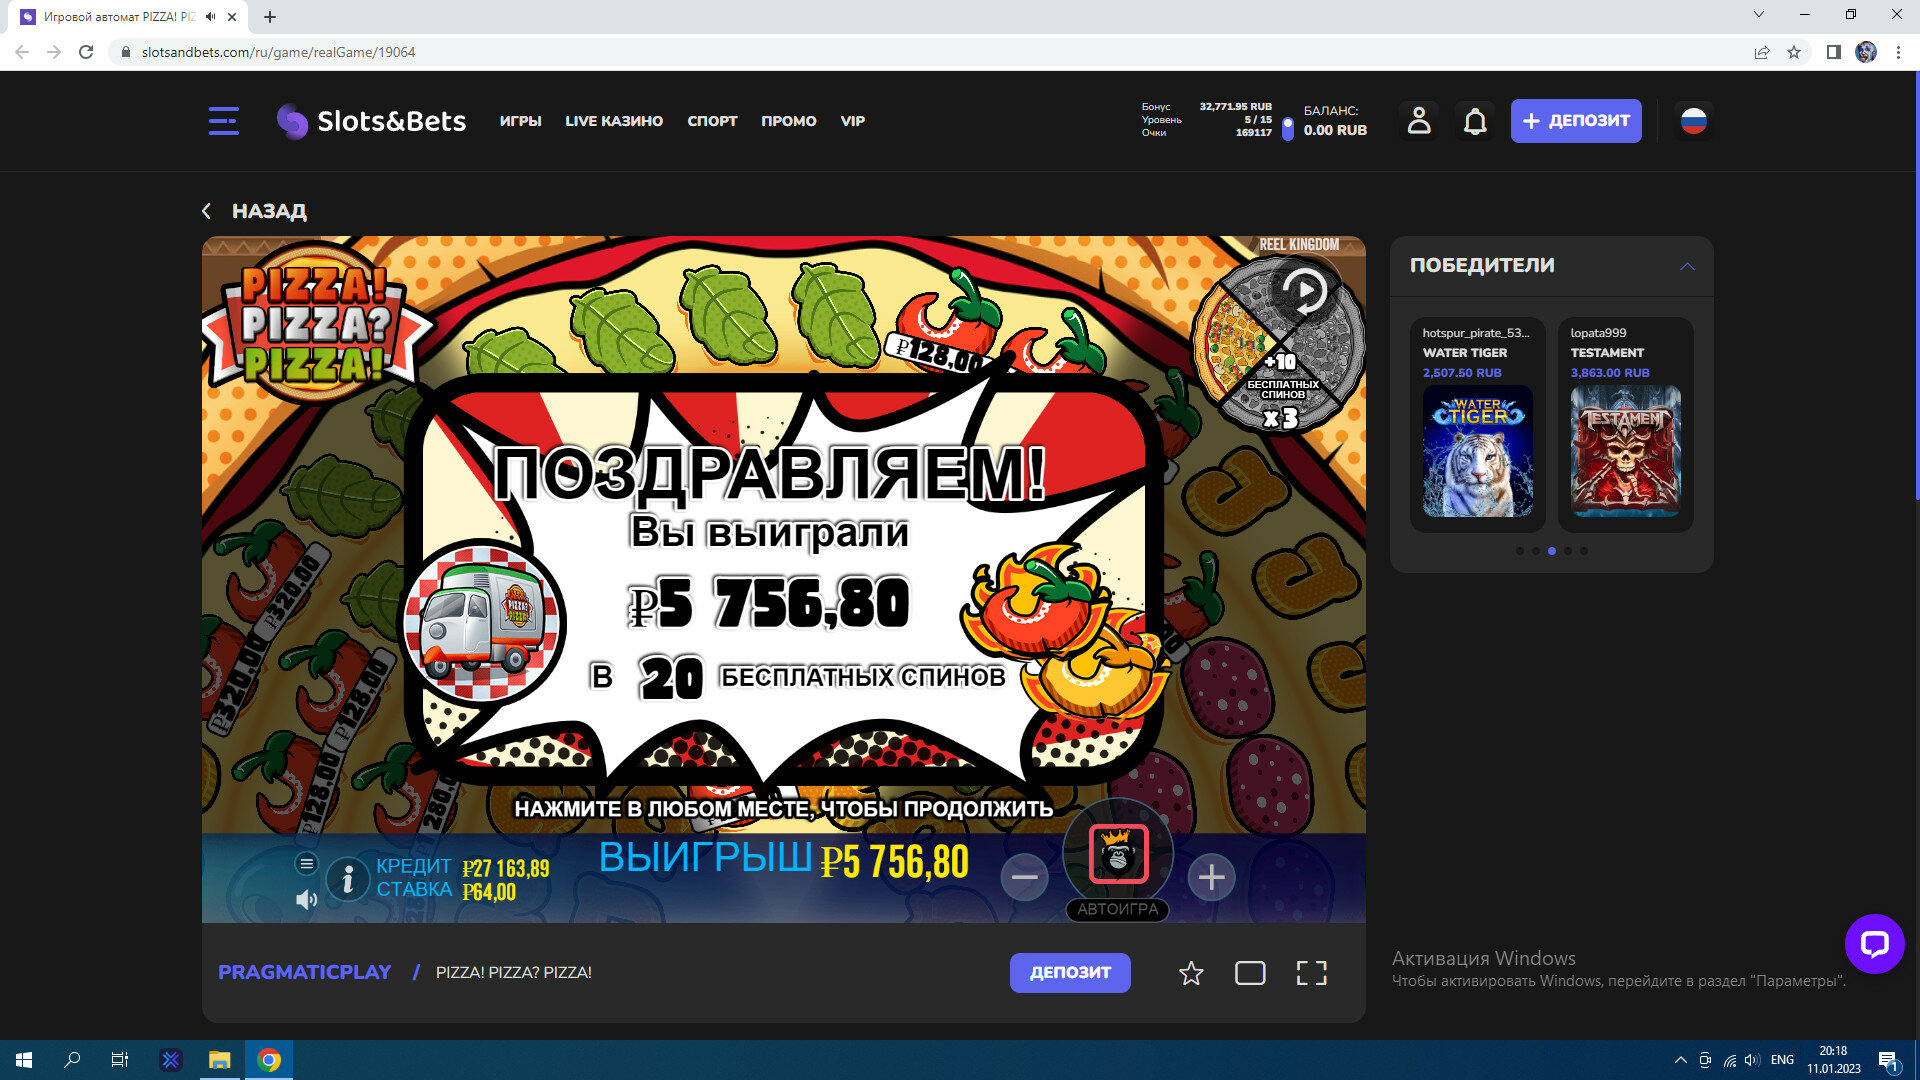Open the language selector flag
The height and width of the screenshot is (1080, 1920).
[1693, 121]
